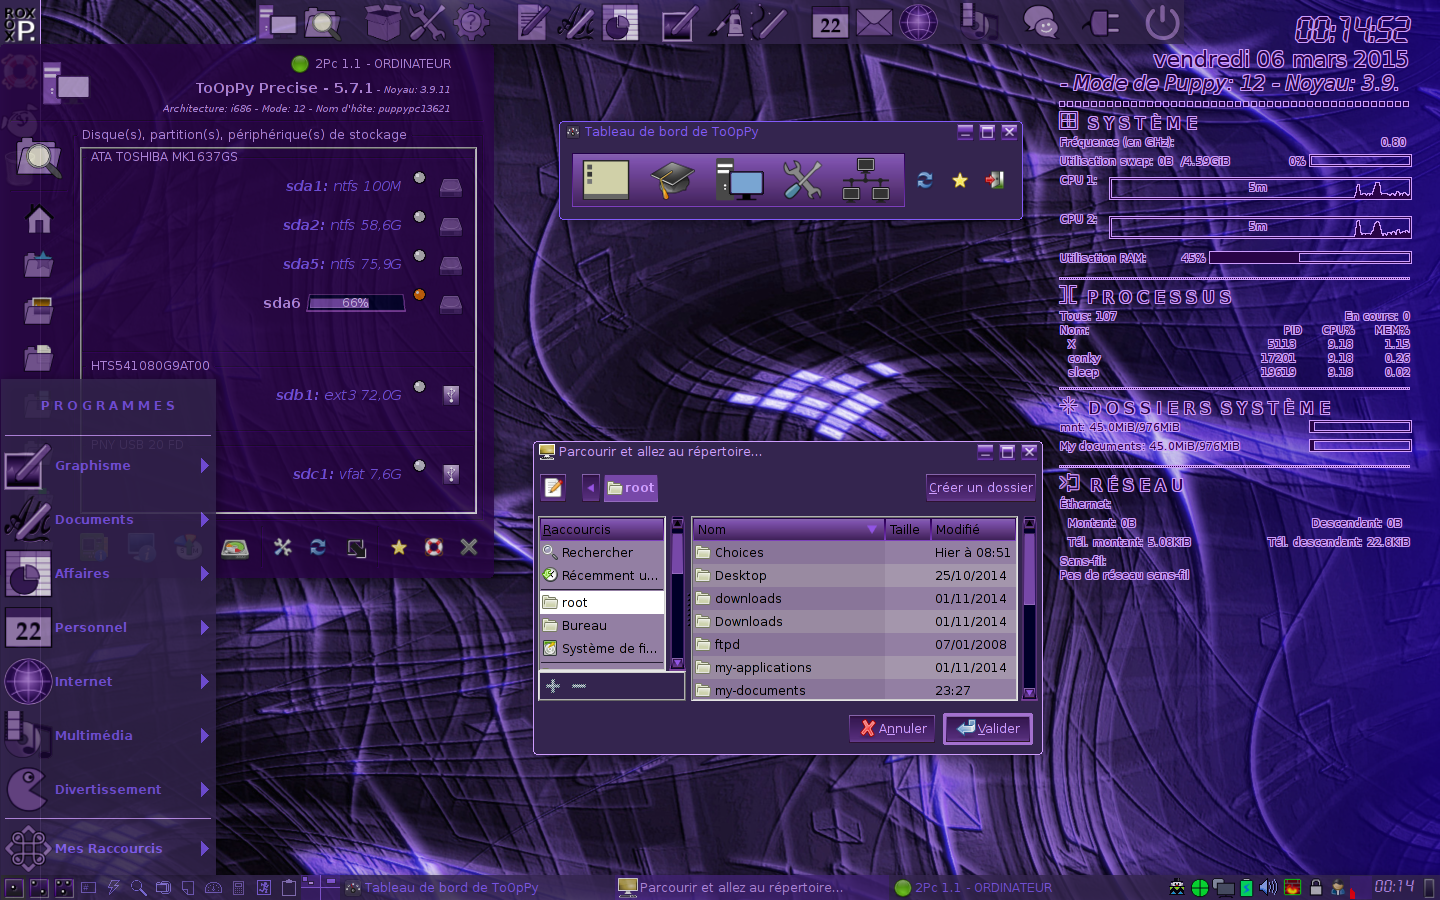Click the graduation cap icon in Tableau de bord
Viewport: 1440px width, 900px height.
[672, 180]
